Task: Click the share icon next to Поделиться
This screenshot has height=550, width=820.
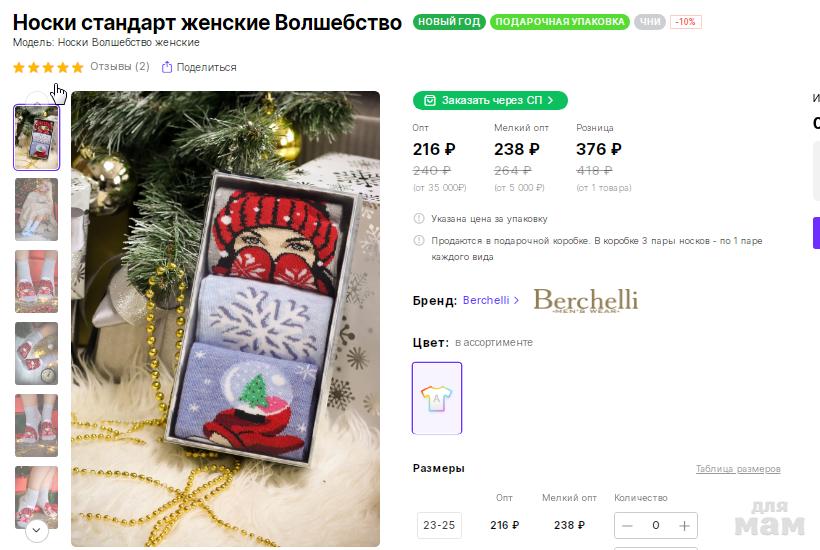Action: click(167, 67)
